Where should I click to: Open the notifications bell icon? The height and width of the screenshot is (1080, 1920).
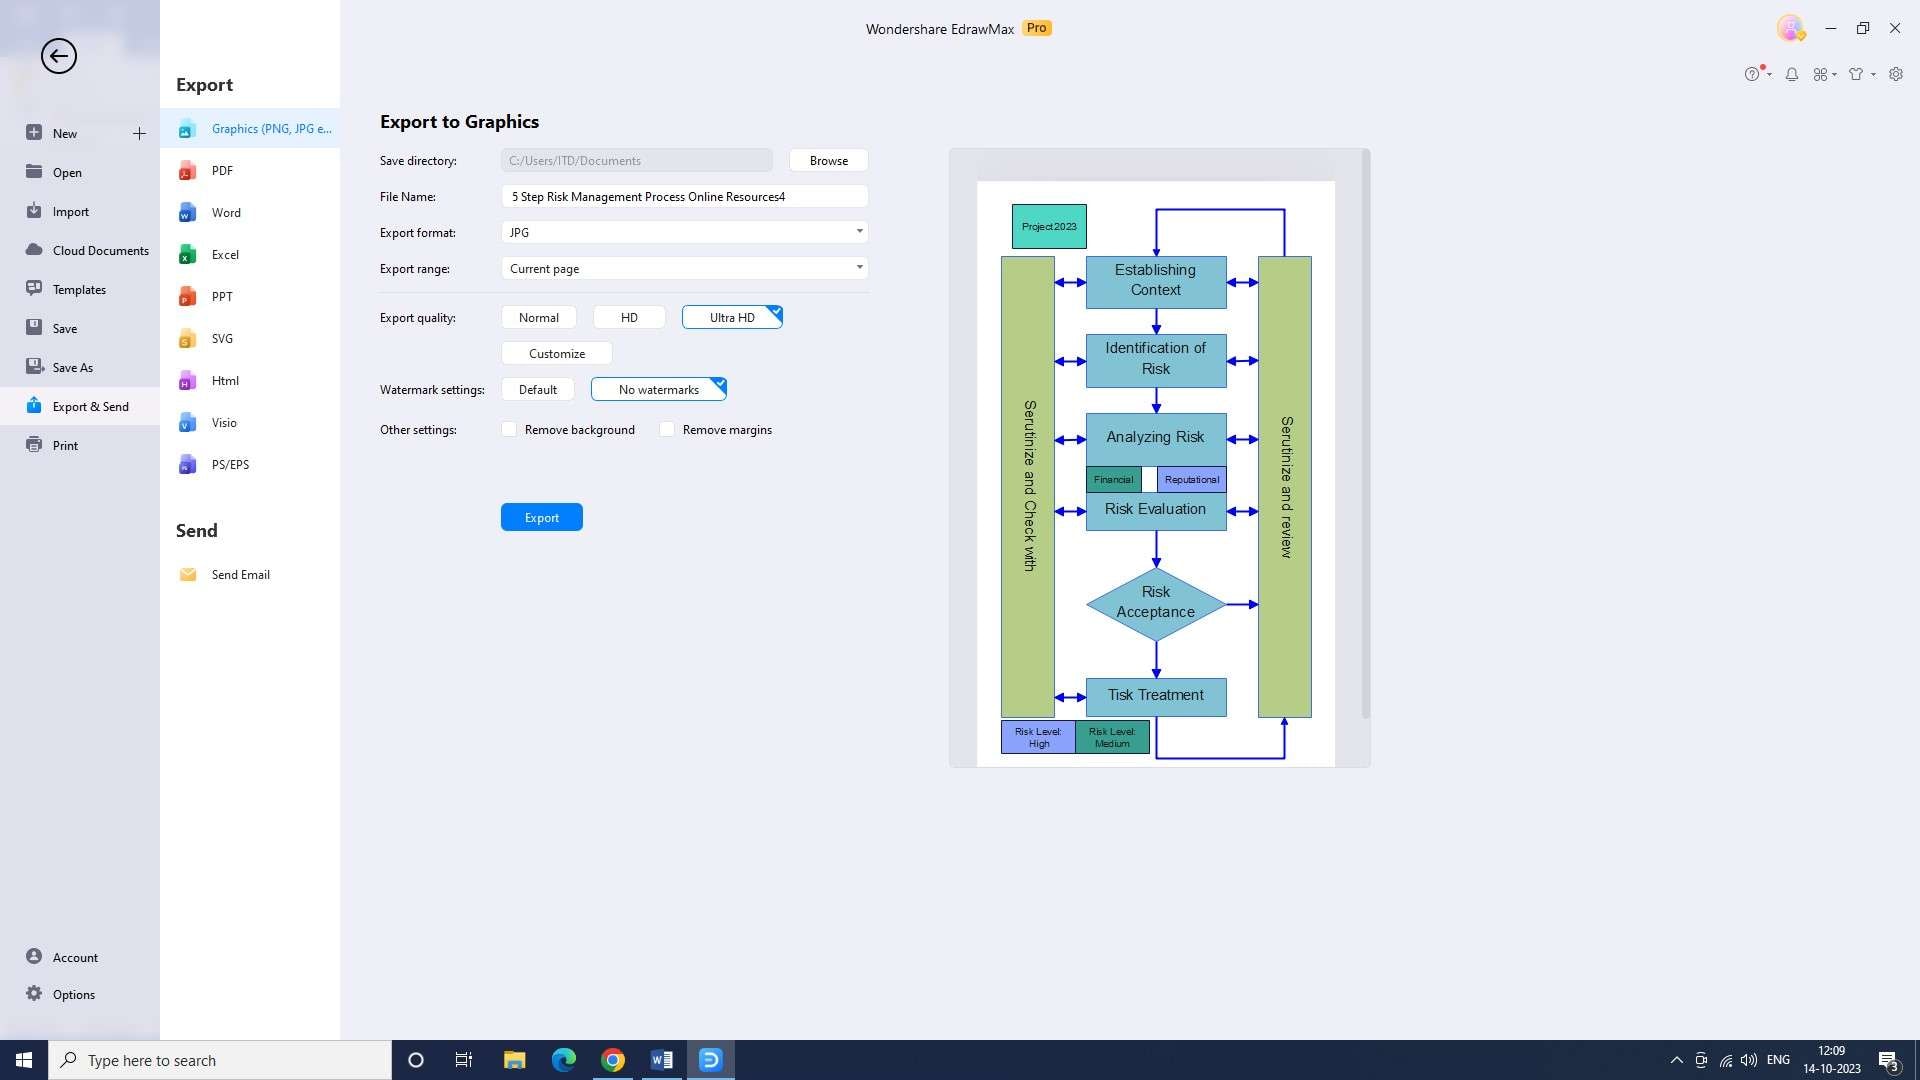1792,74
